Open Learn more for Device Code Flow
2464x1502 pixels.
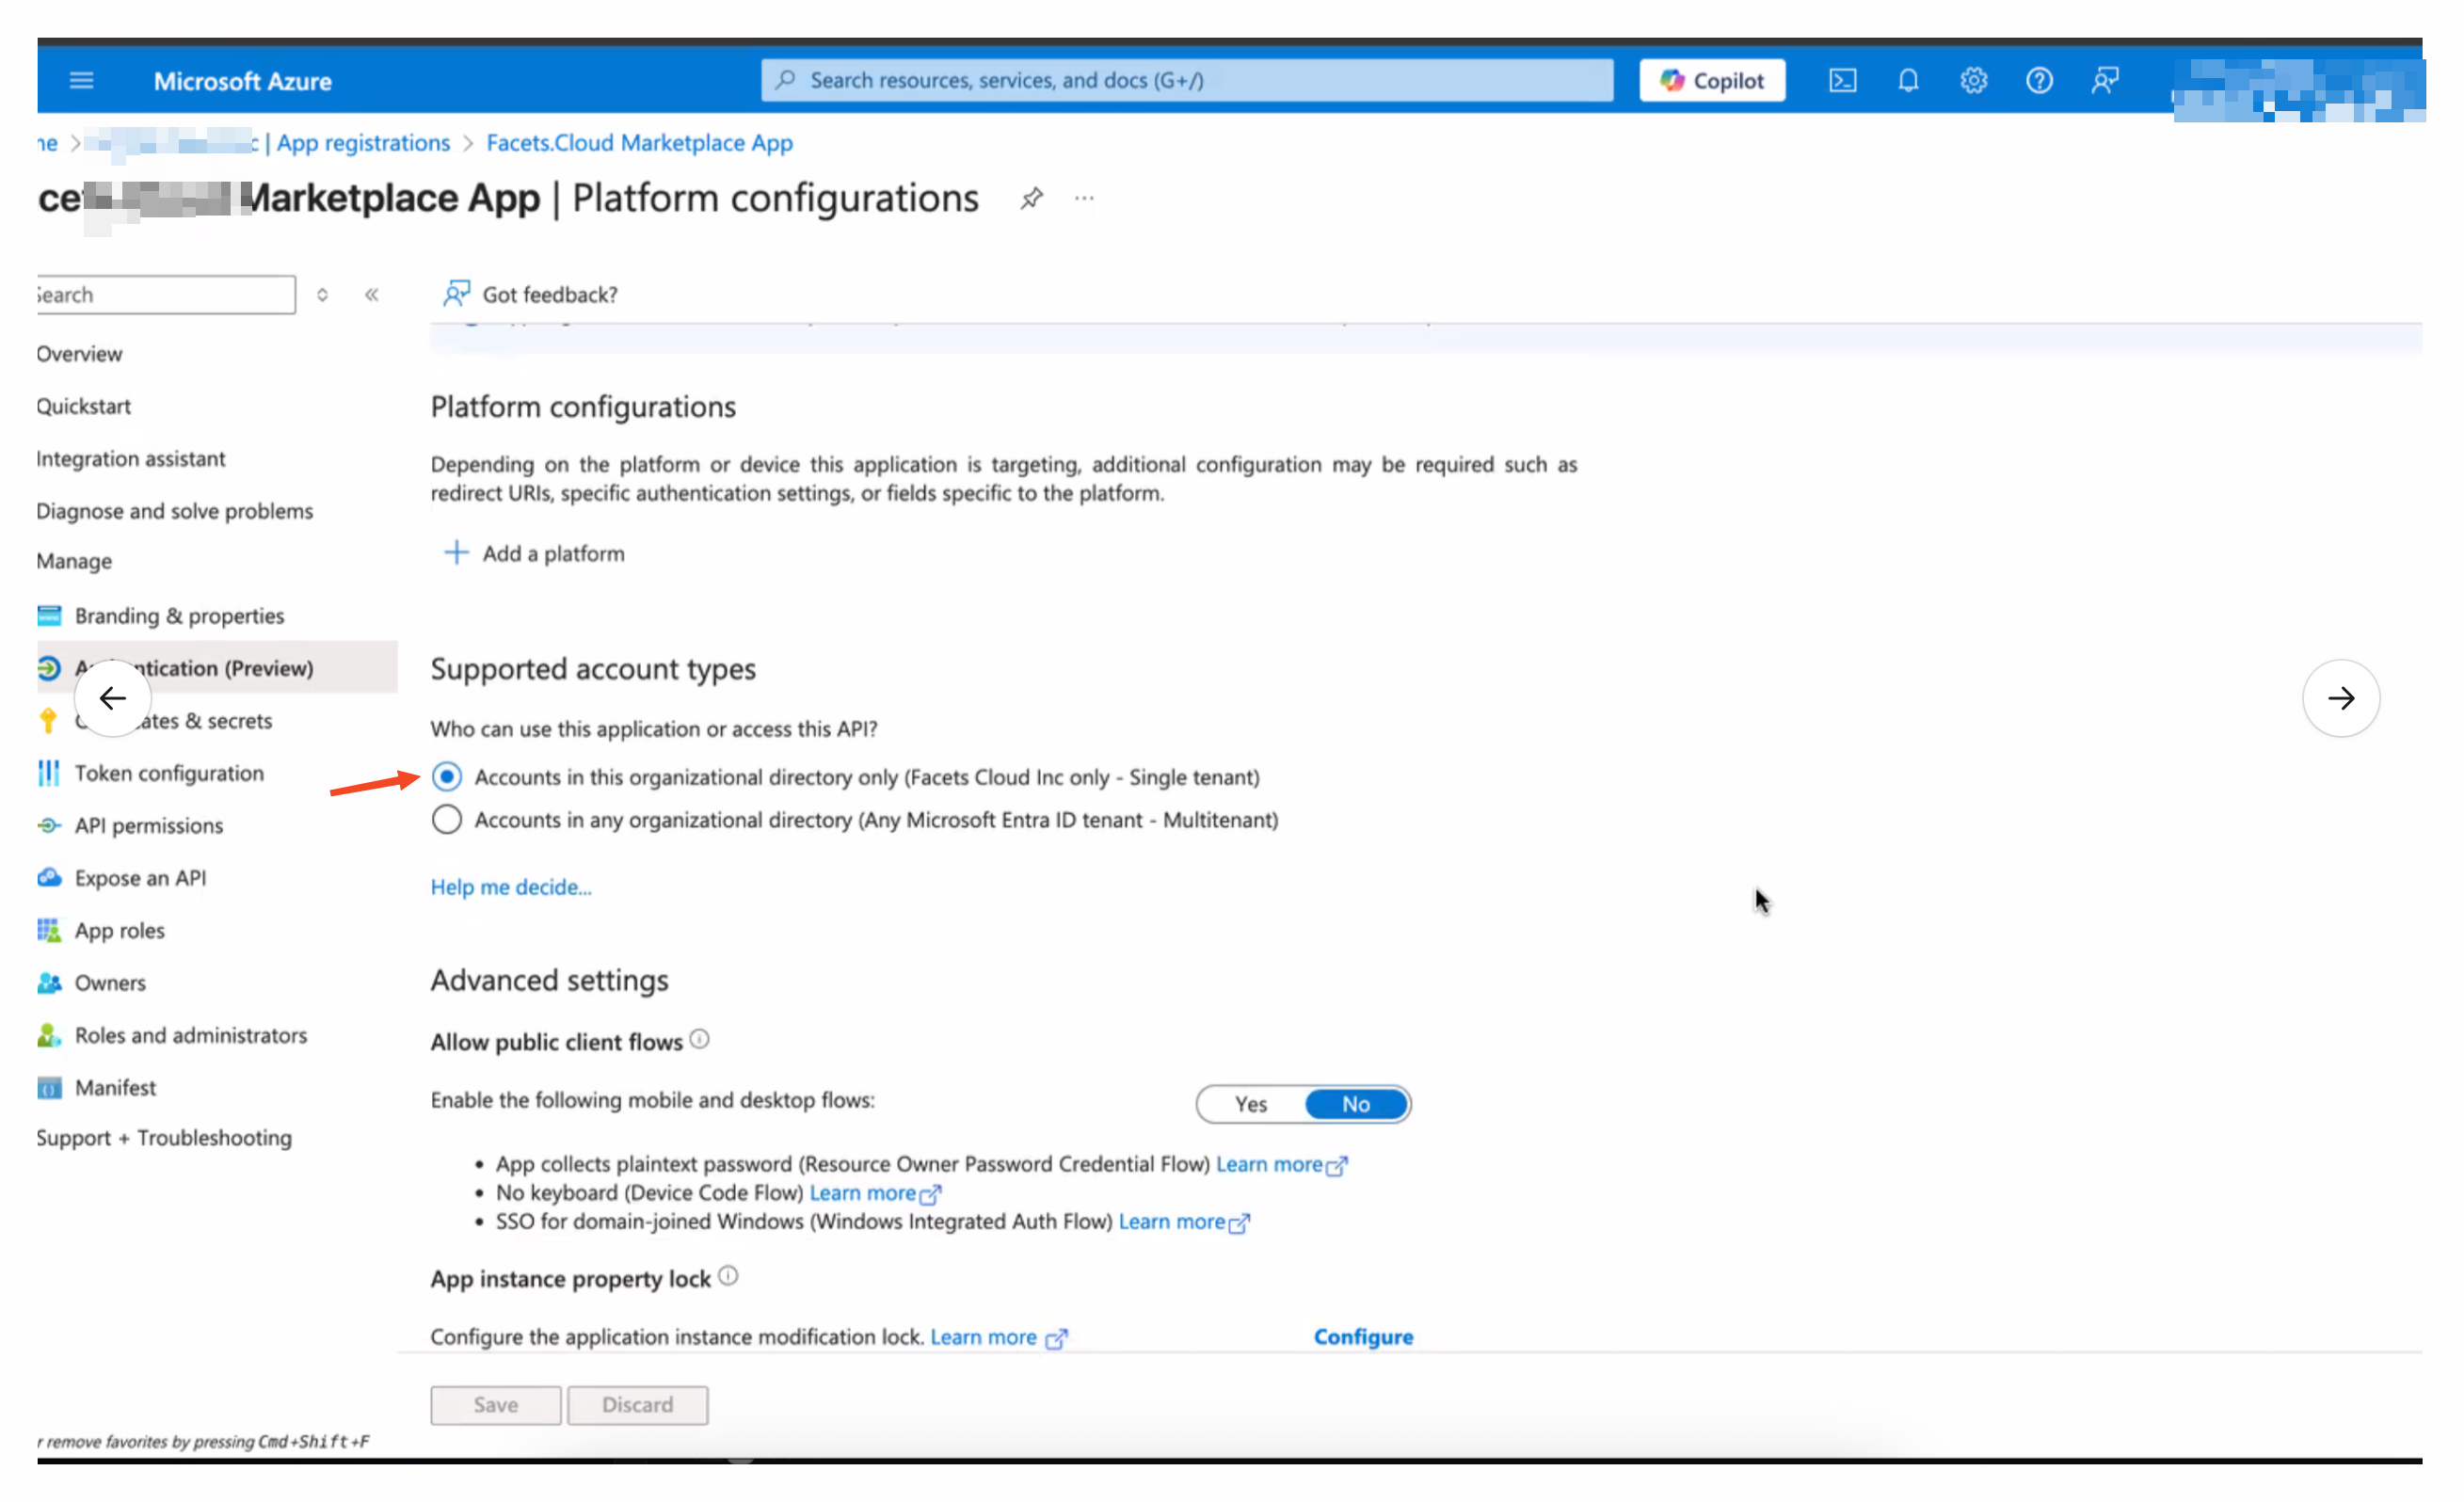click(x=875, y=1193)
